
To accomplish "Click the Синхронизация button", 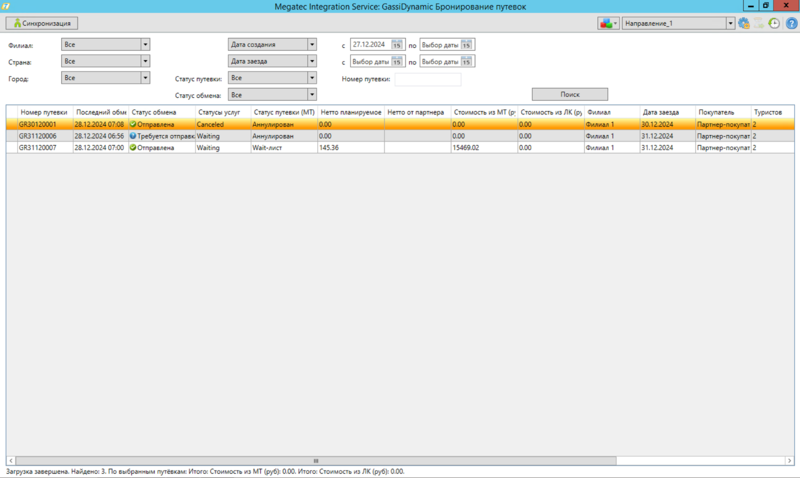I will [x=42, y=22].
